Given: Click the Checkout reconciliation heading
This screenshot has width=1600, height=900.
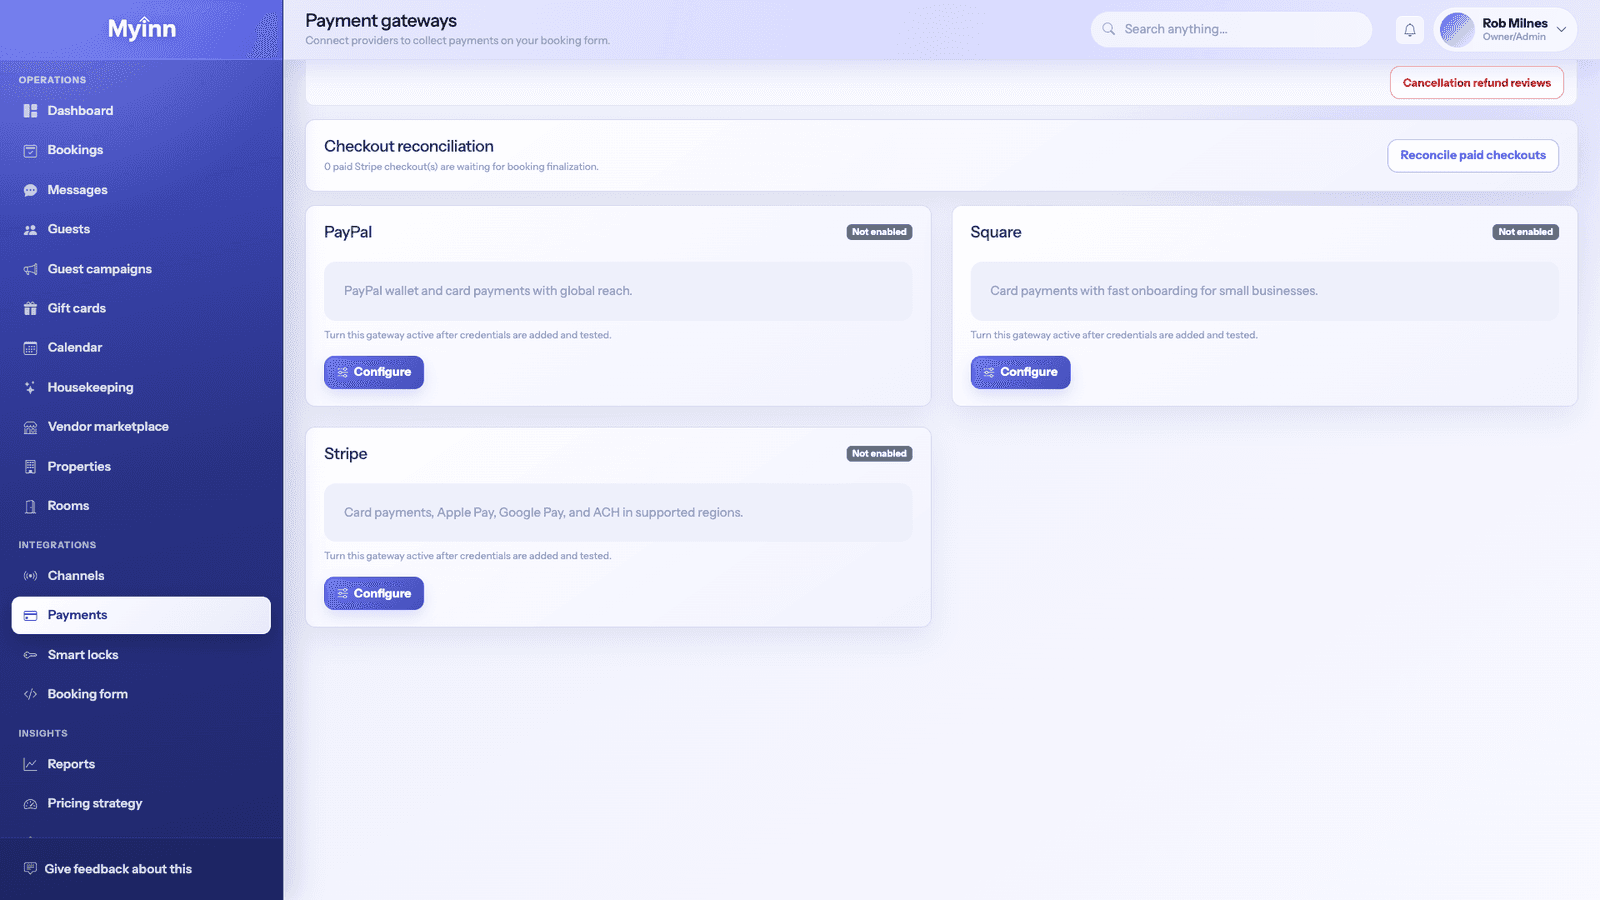Looking at the screenshot, I should pyautogui.click(x=409, y=146).
